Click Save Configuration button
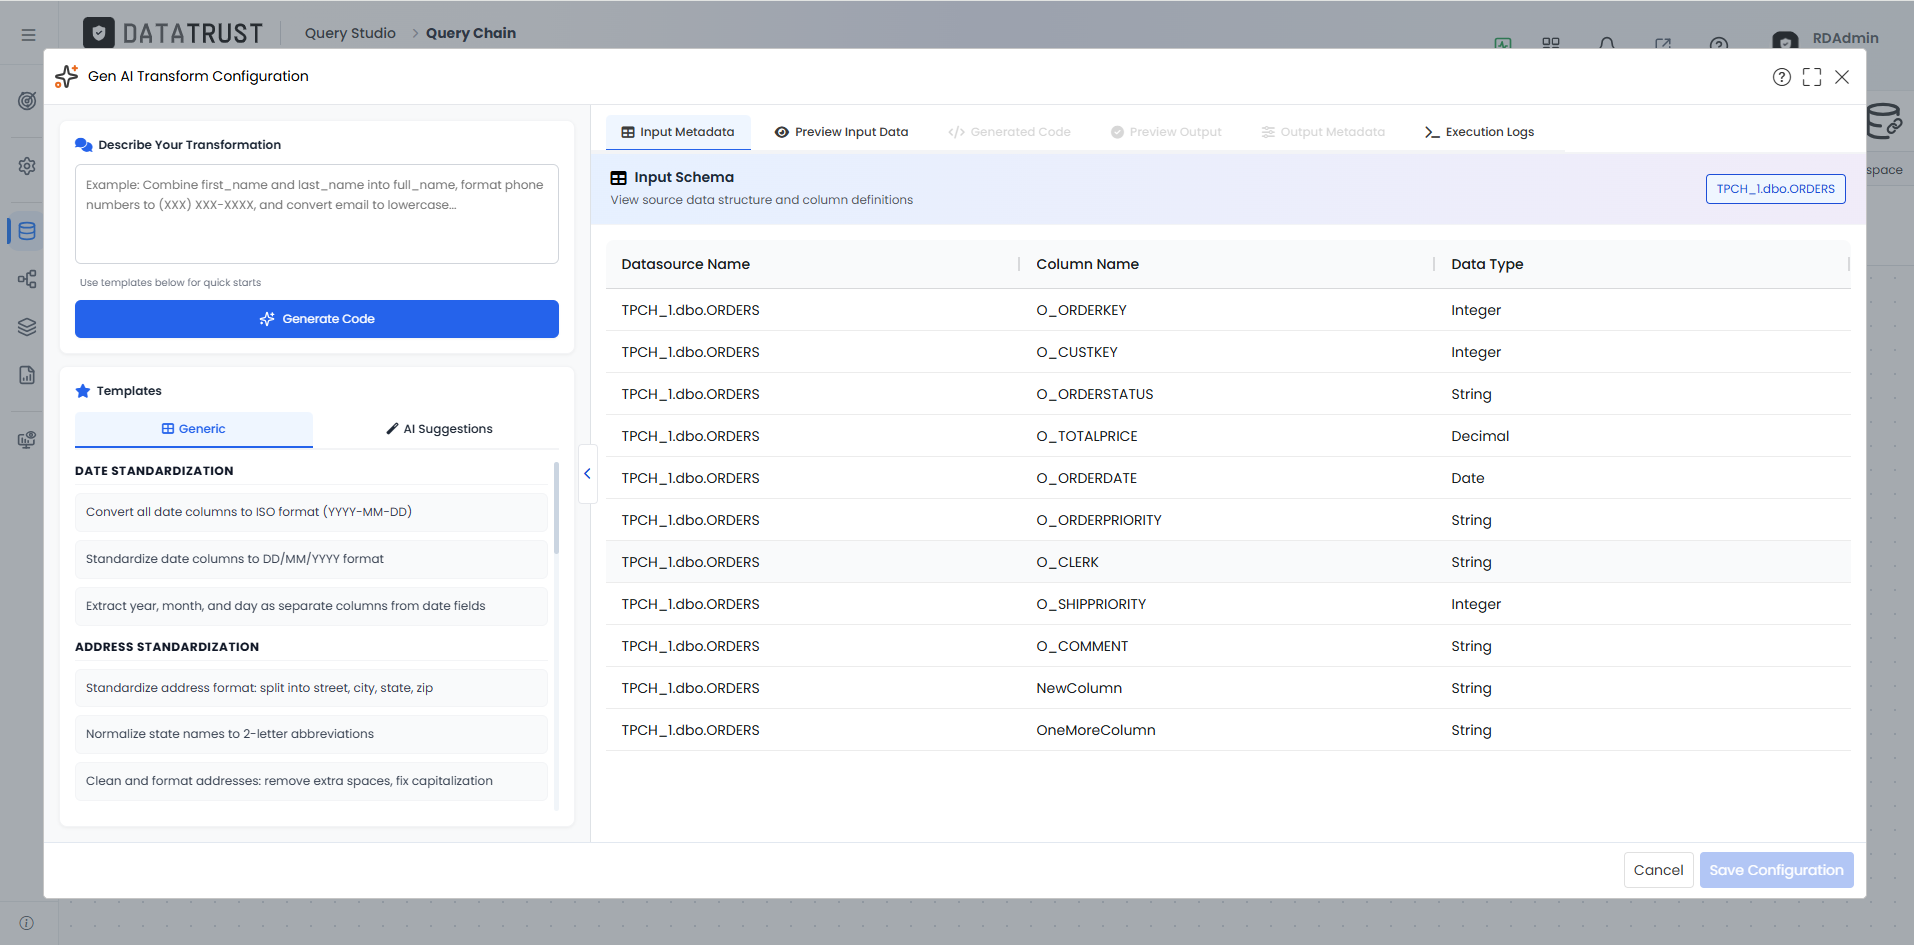Image resolution: width=1914 pixels, height=945 pixels. [x=1776, y=870]
